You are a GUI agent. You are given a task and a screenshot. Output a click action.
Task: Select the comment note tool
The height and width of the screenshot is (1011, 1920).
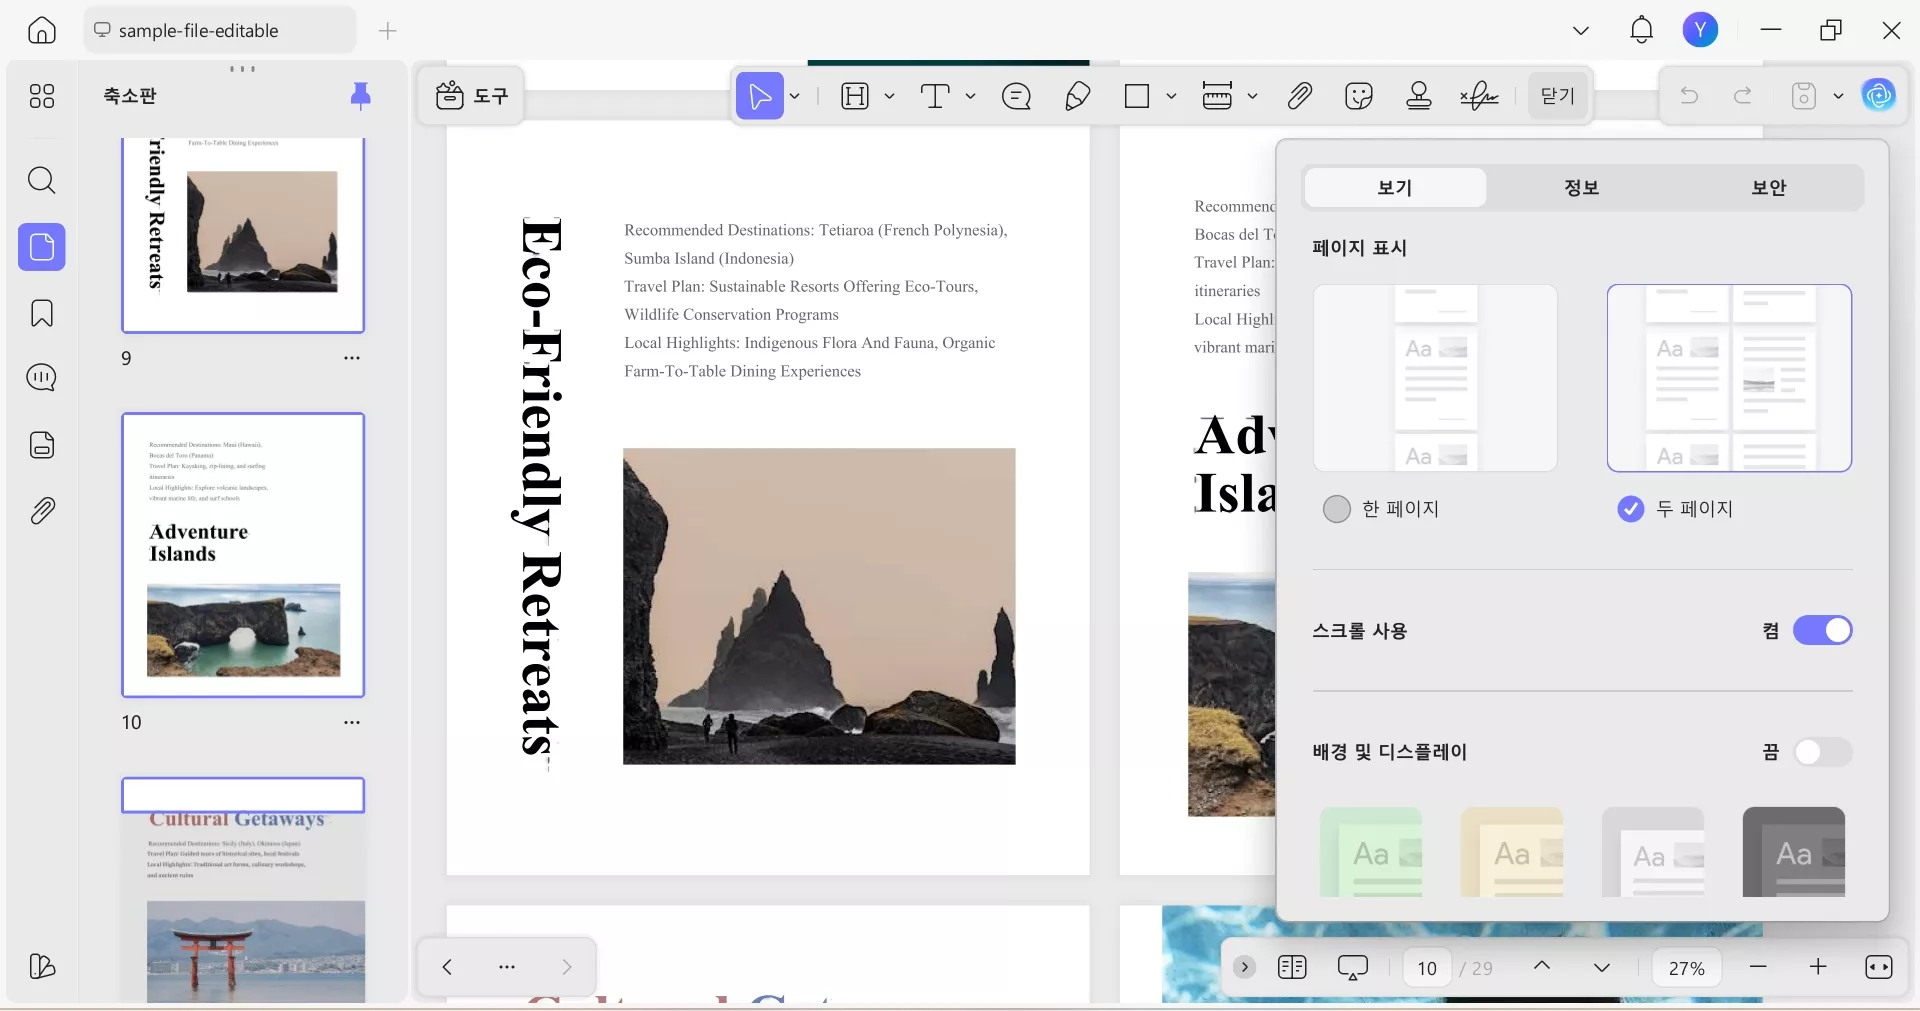pos(1016,96)
